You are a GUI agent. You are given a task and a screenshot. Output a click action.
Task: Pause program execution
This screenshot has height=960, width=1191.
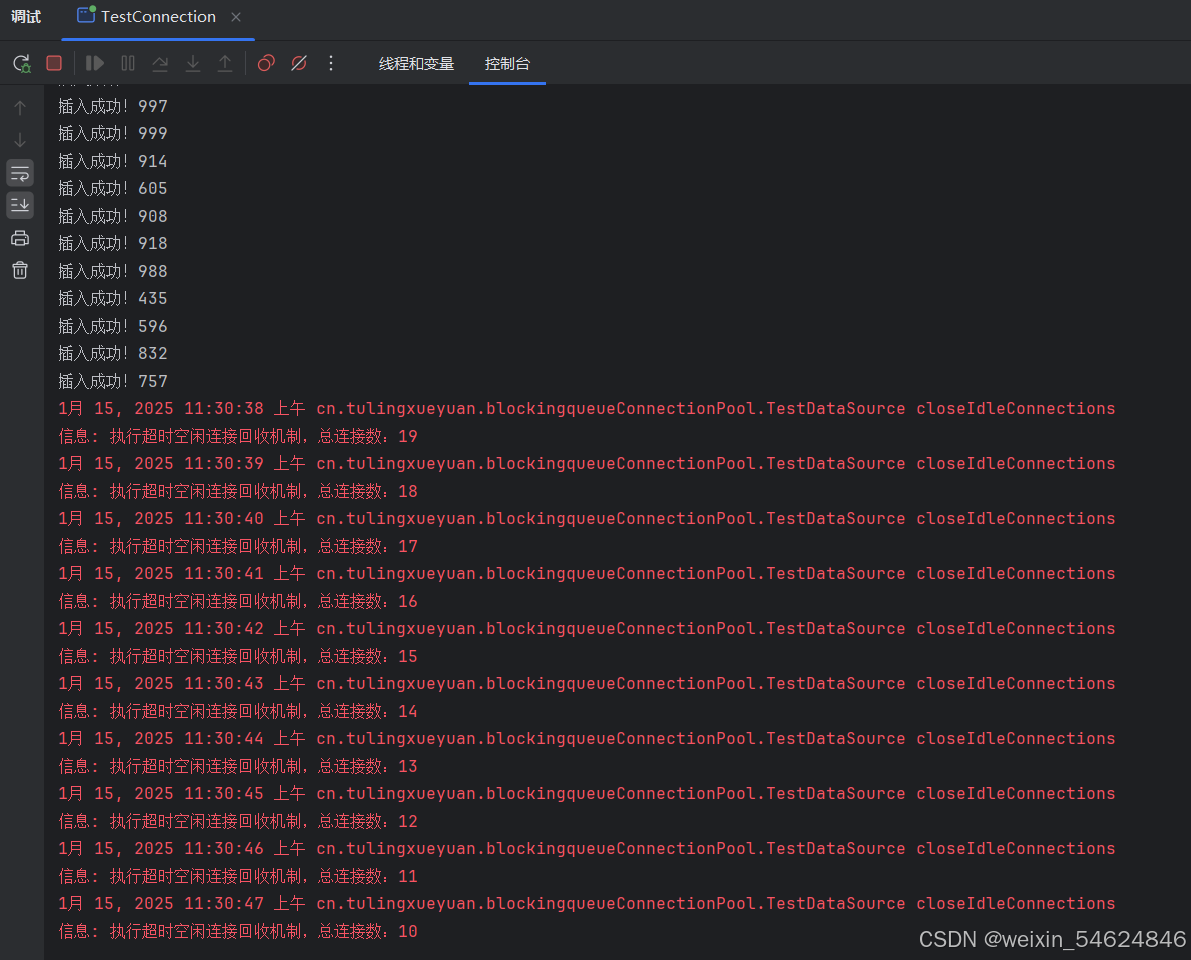tap(128, 63)
